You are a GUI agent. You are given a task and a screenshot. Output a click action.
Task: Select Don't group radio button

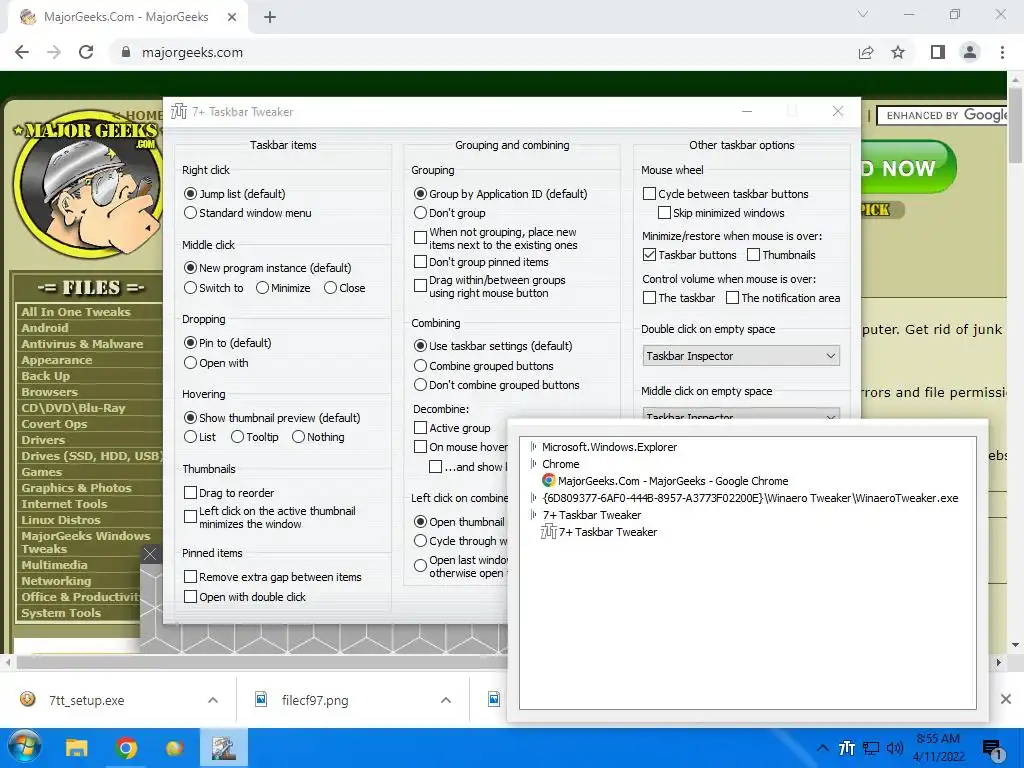[421, 213]
